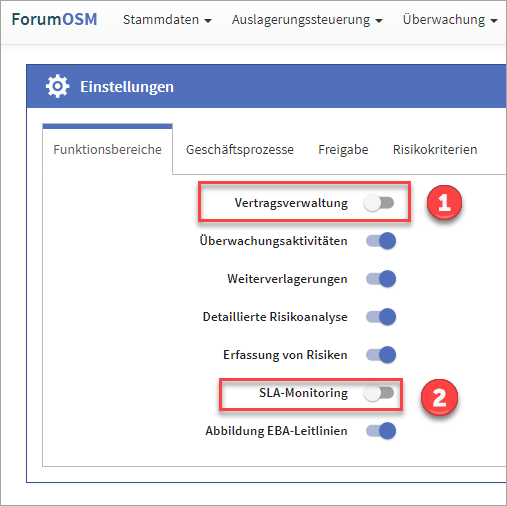
Task: Enable the Vertragsverwaltung toggle
Action: point(379,203)
